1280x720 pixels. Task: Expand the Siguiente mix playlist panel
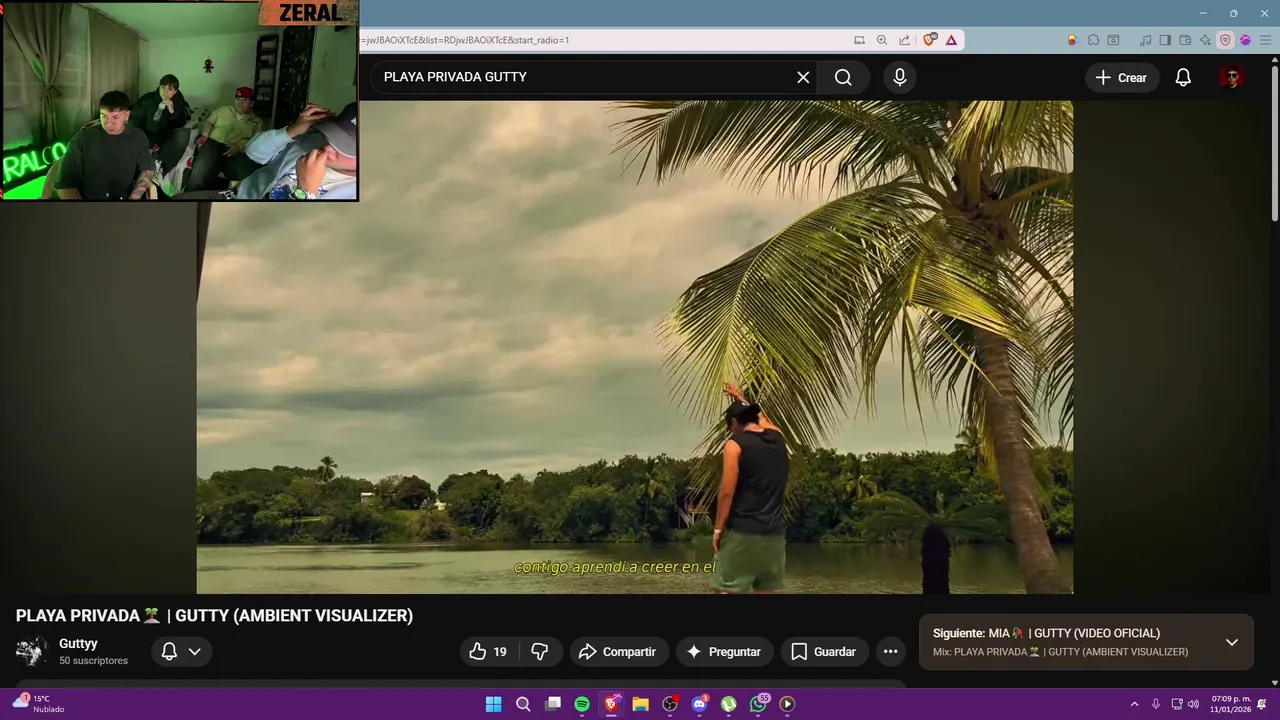1232,642
